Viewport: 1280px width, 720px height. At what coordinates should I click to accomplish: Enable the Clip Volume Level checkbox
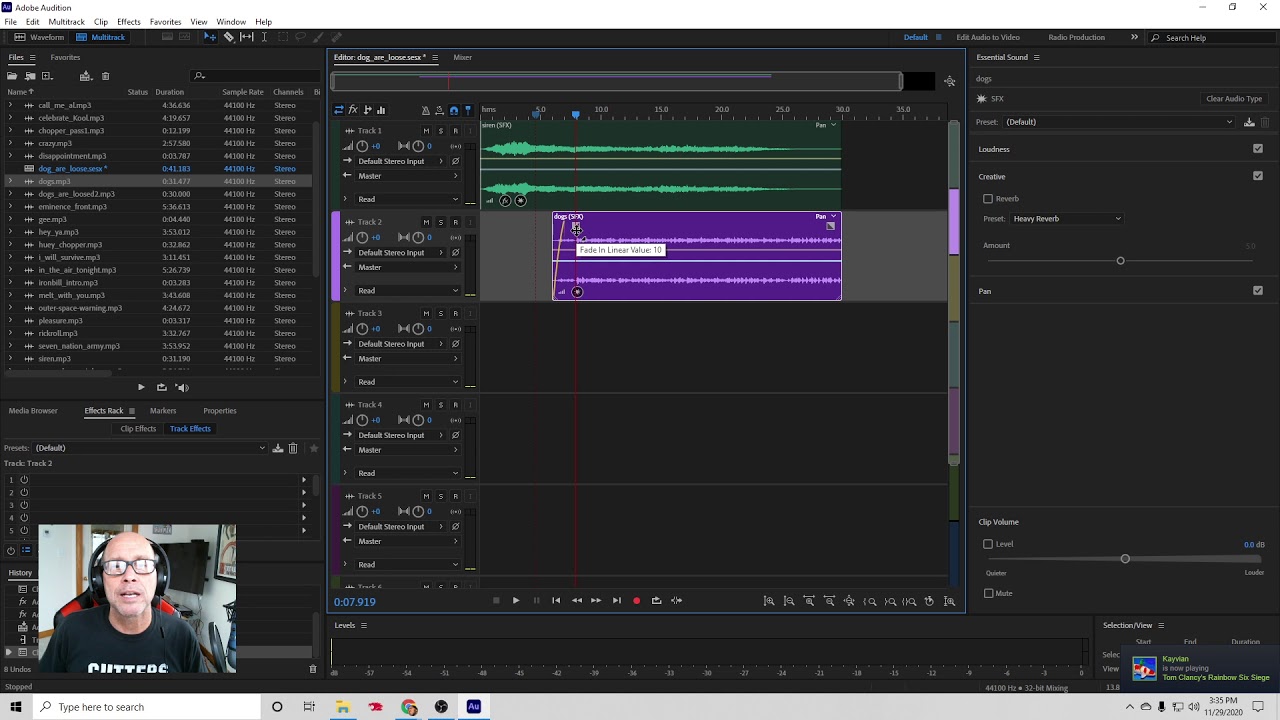point(988,544)
